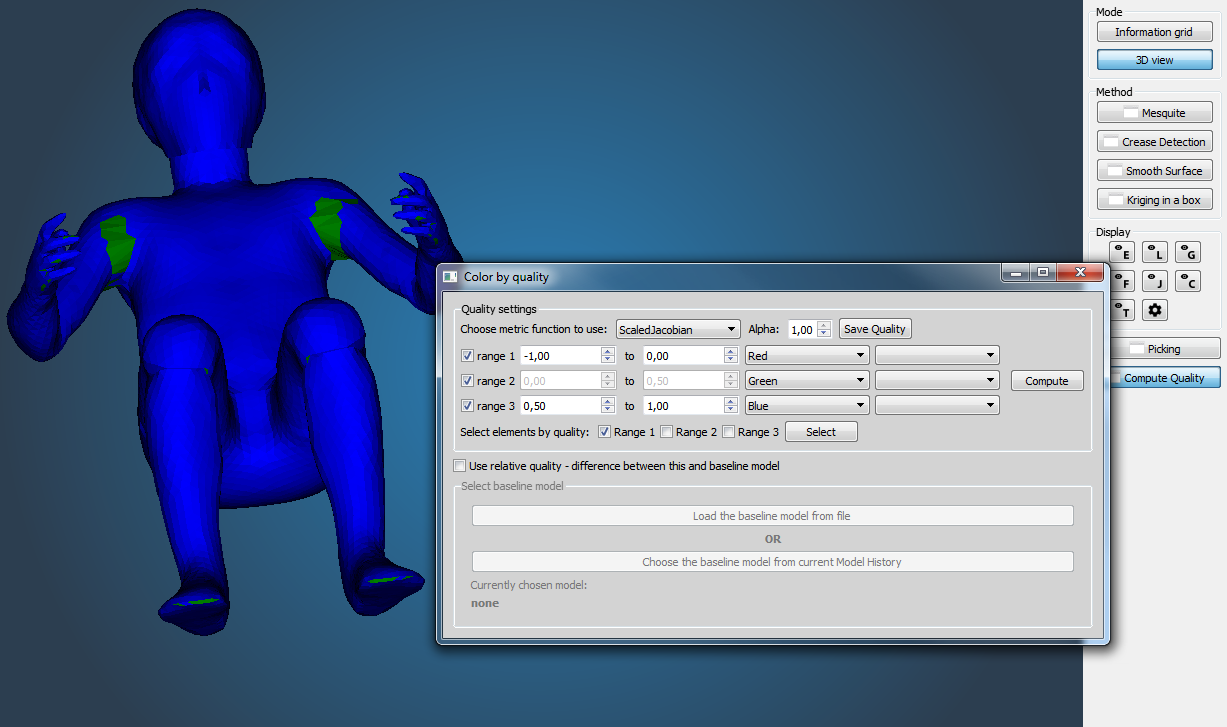The height and width of the screenshot is (727, 1227).
Task: Focus the range 3 lower bound field
Action: tap(568, 406)
